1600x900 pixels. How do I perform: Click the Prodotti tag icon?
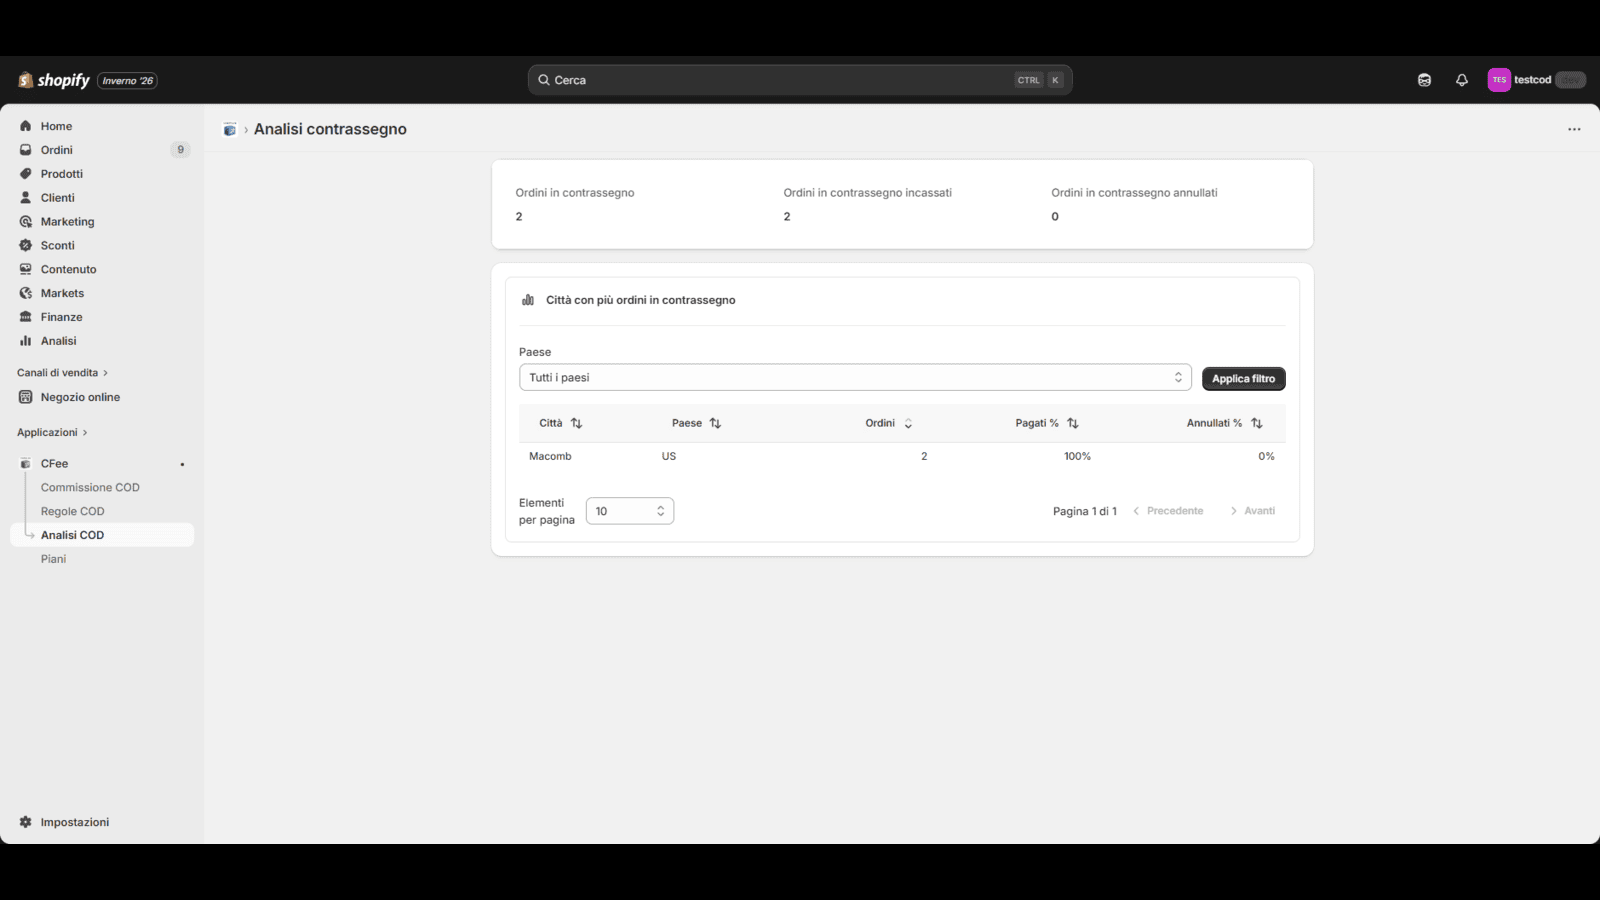[x=26, y=174]
